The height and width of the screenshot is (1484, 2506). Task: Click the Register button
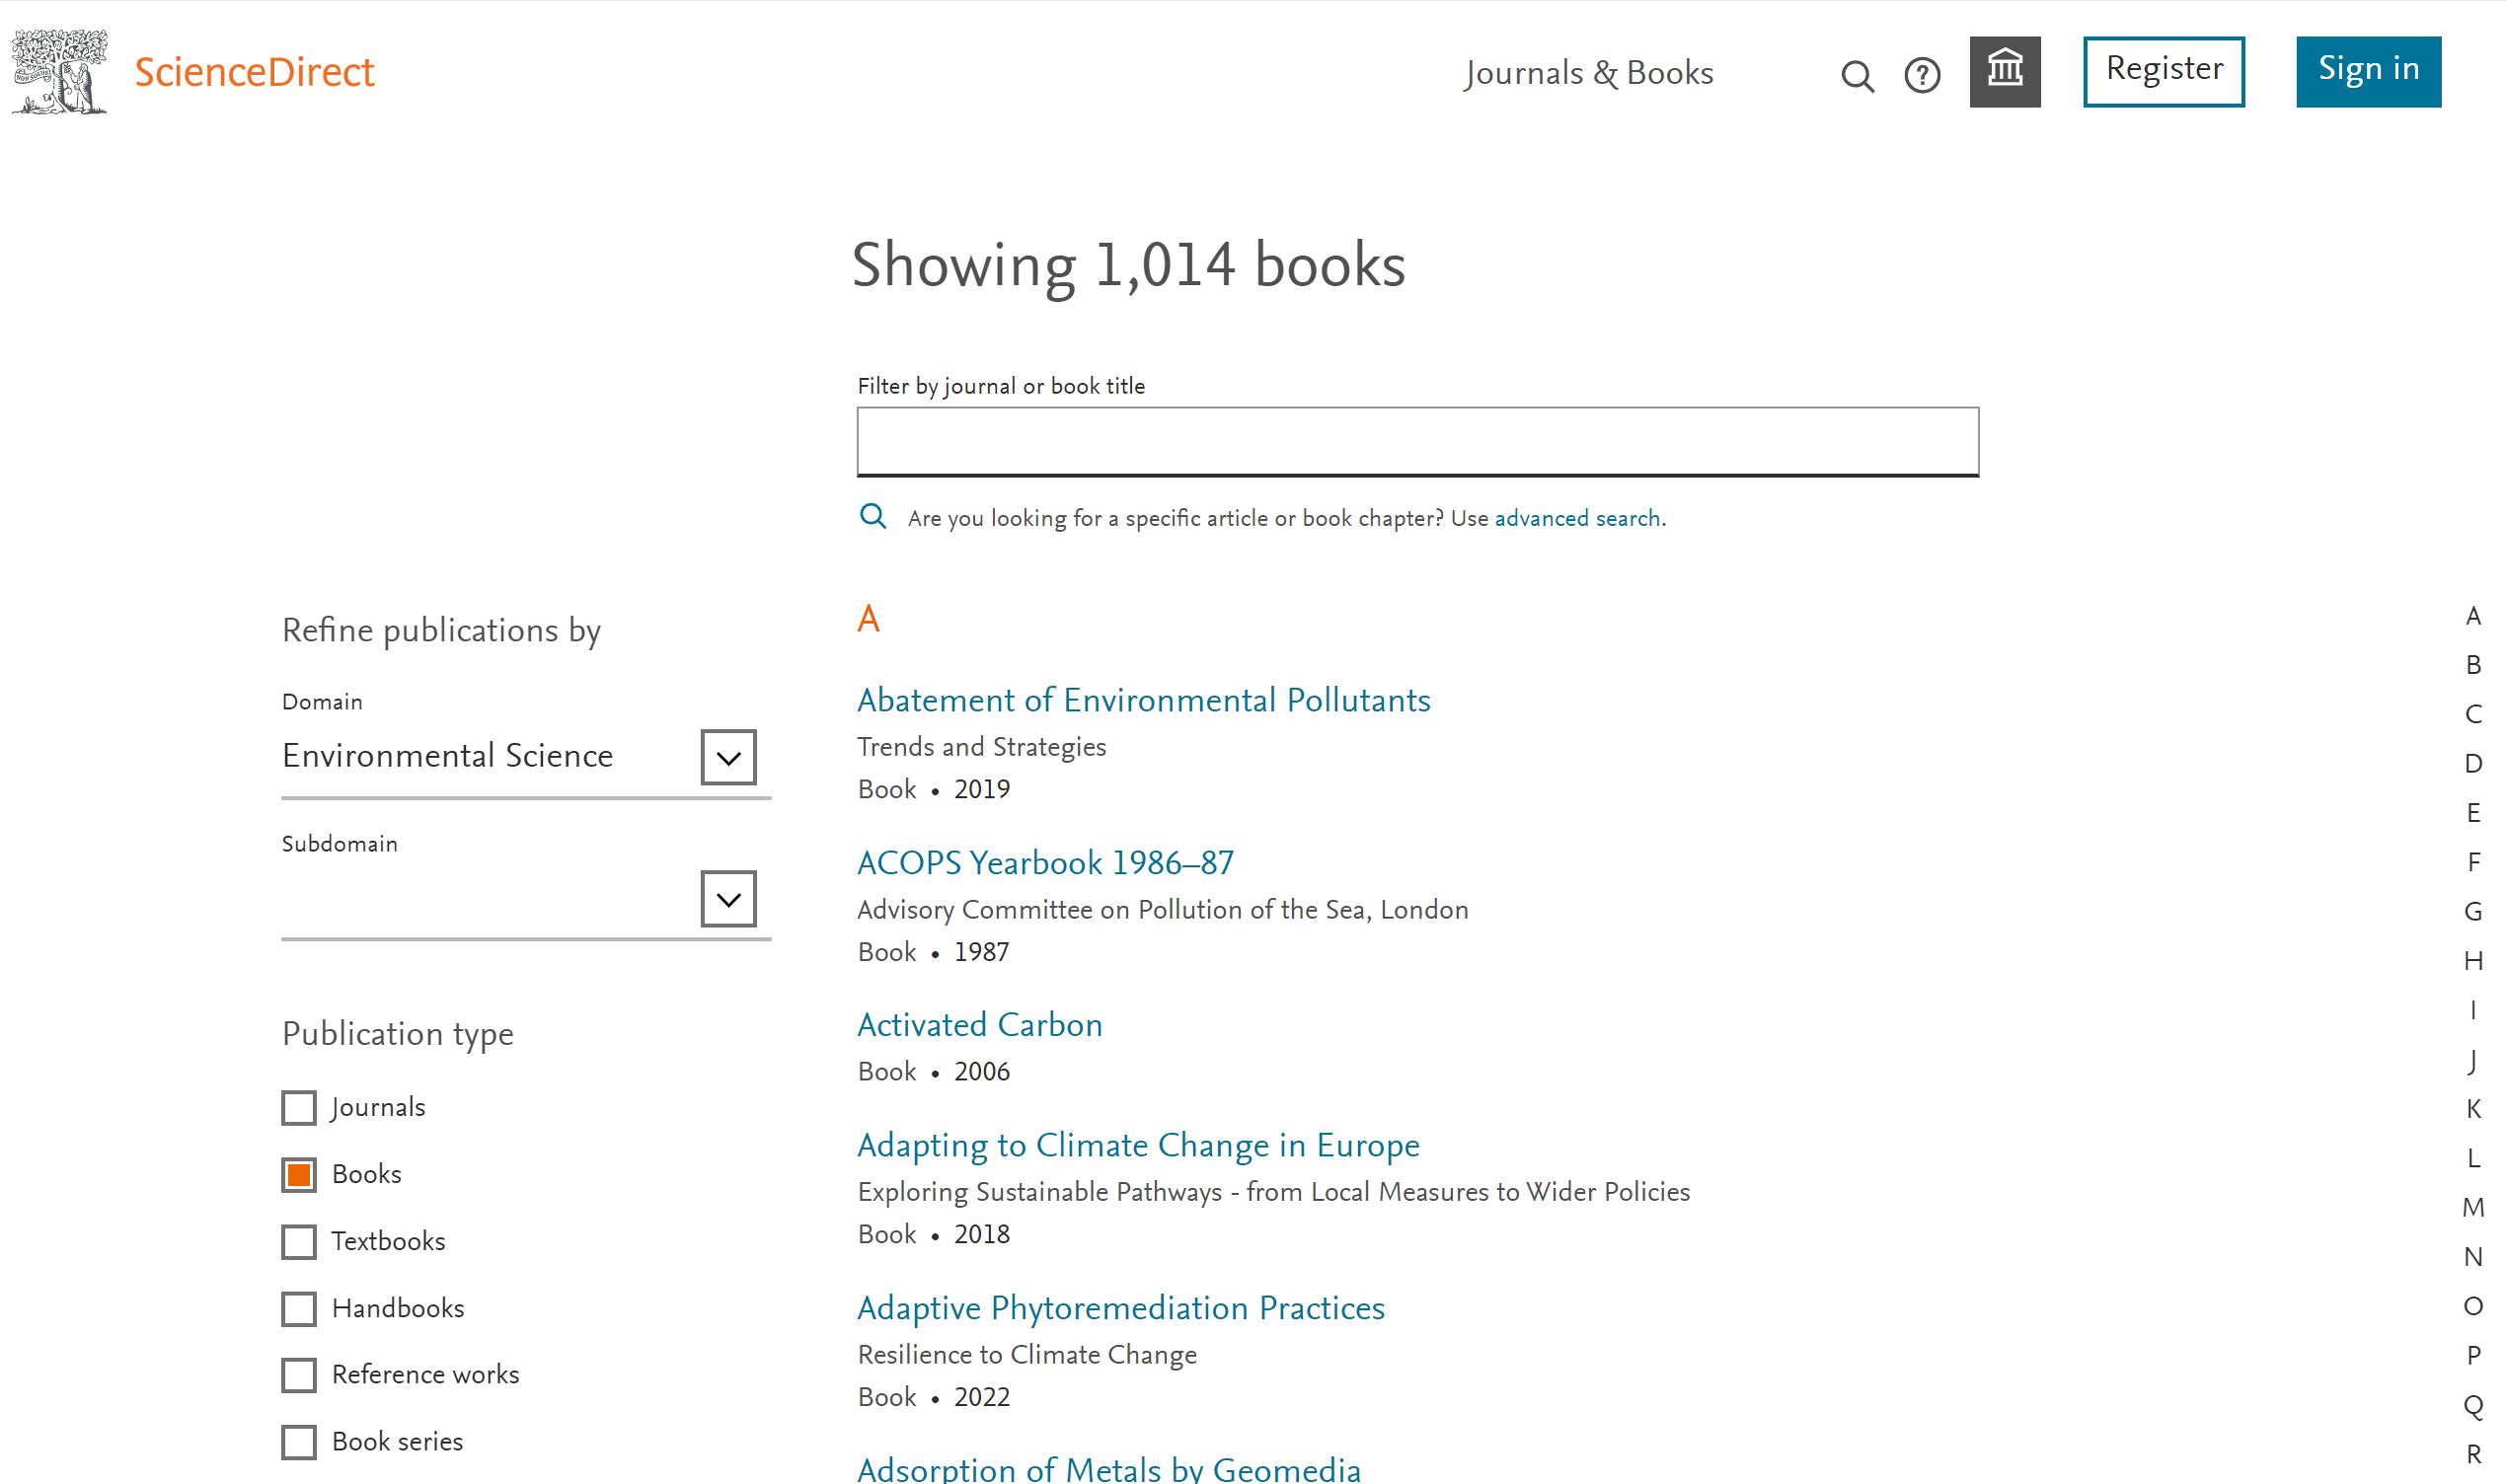point(2163,71)
